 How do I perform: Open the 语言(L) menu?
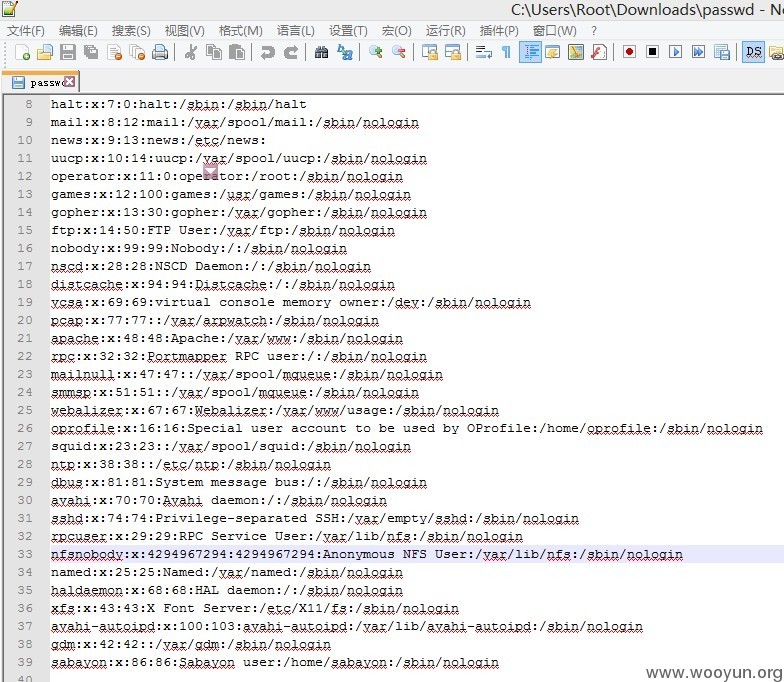296,31
